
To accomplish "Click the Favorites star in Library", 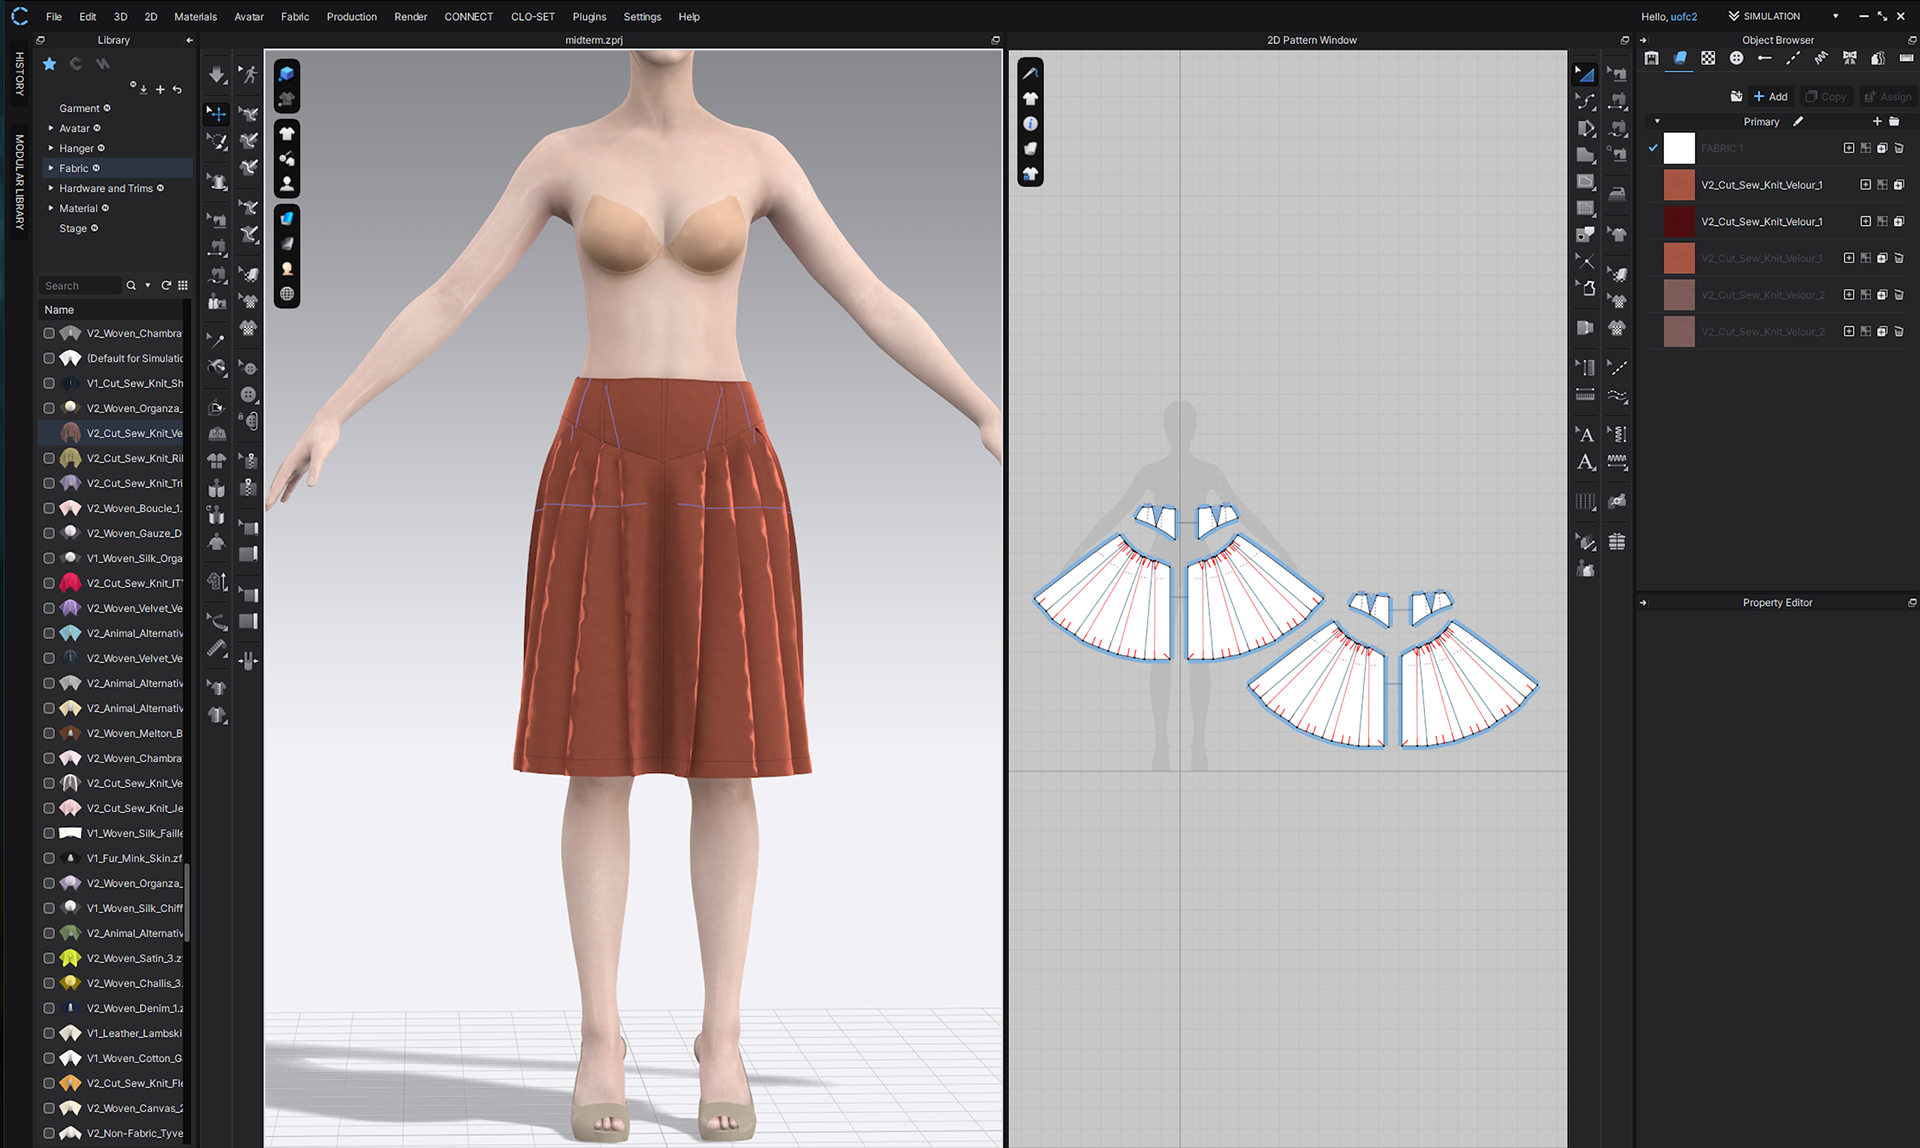I will click(49, 64).
